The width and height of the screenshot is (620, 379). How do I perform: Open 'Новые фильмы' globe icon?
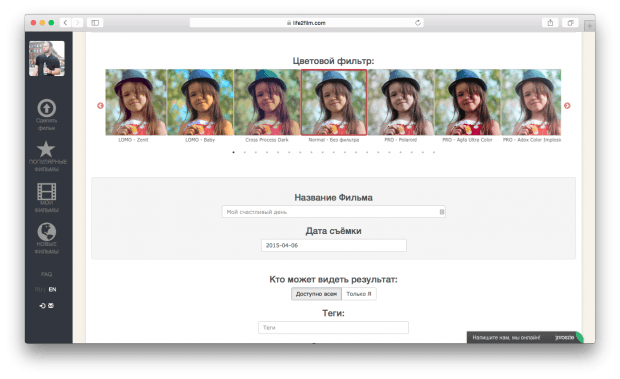(47, 232)
